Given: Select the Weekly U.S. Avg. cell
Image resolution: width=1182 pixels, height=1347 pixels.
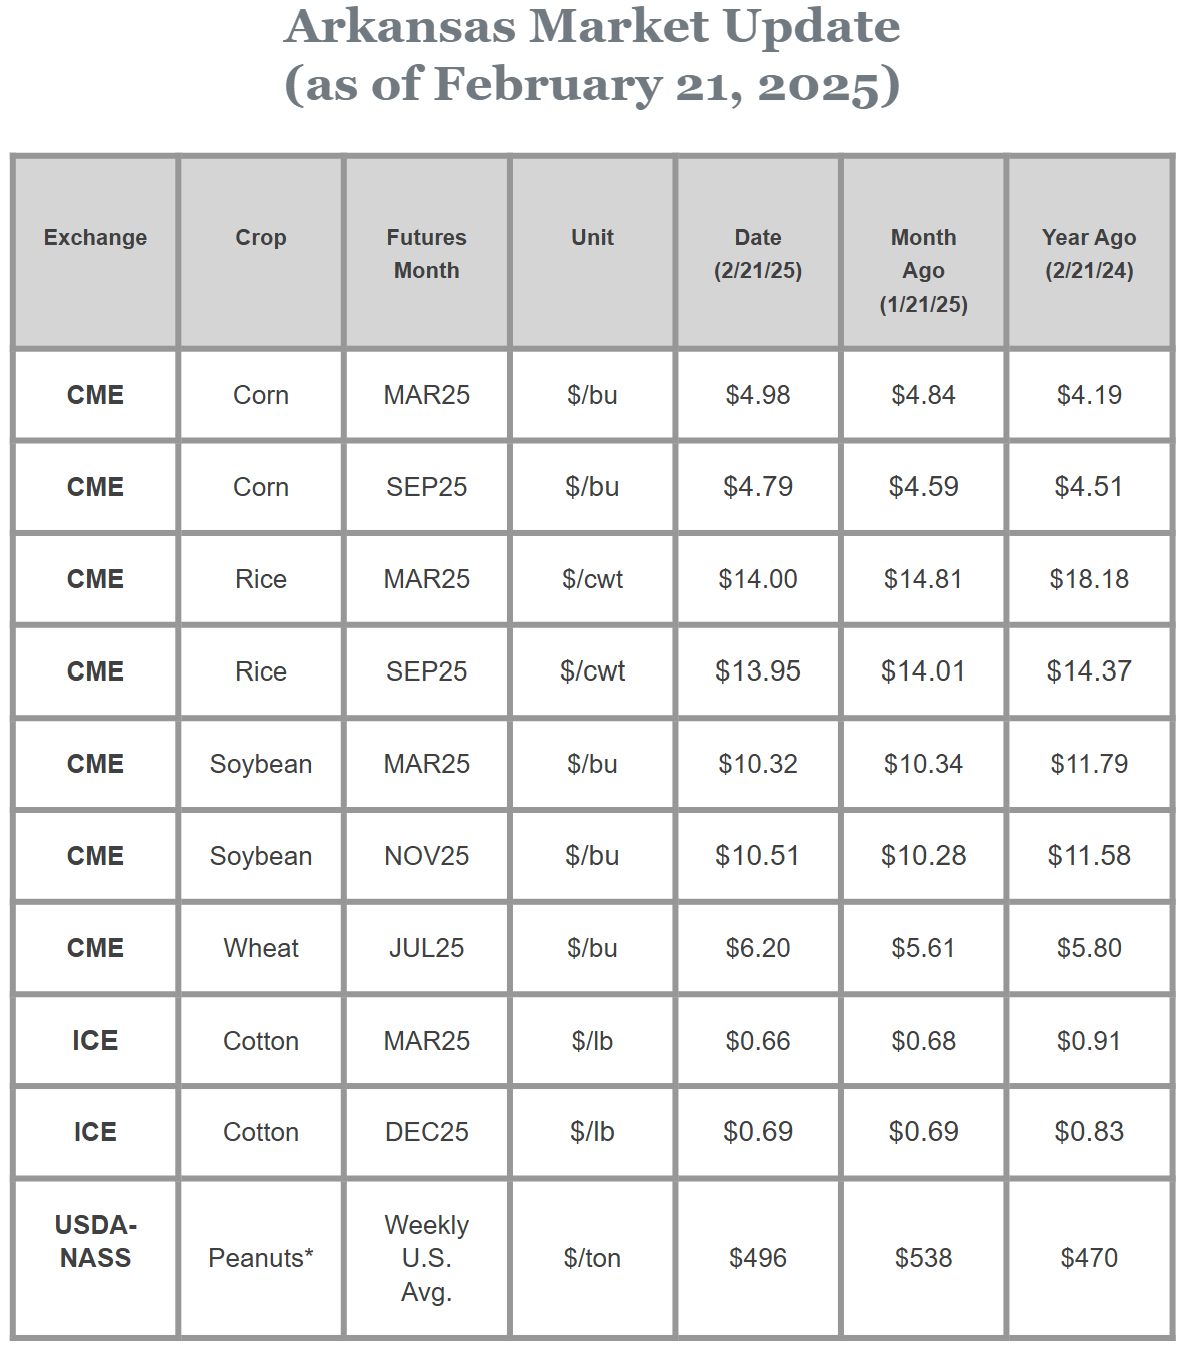Looking at the screenshot, I should 427,1258.
